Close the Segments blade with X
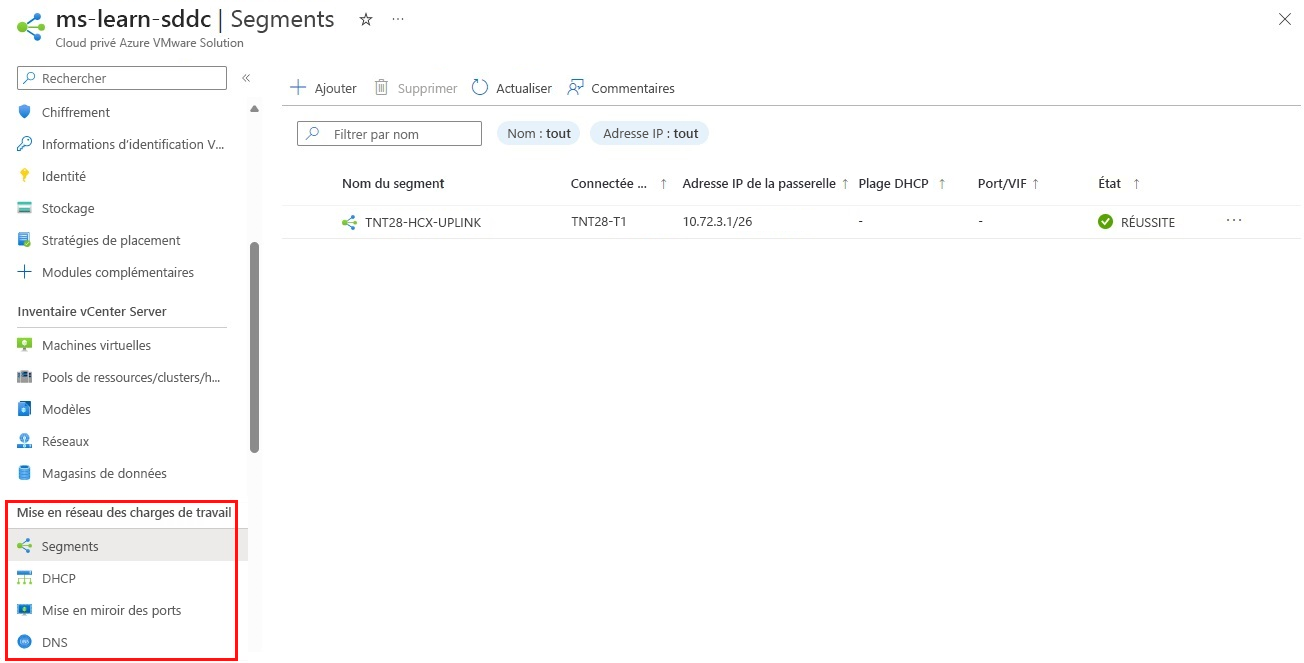 click(1285, 19)
